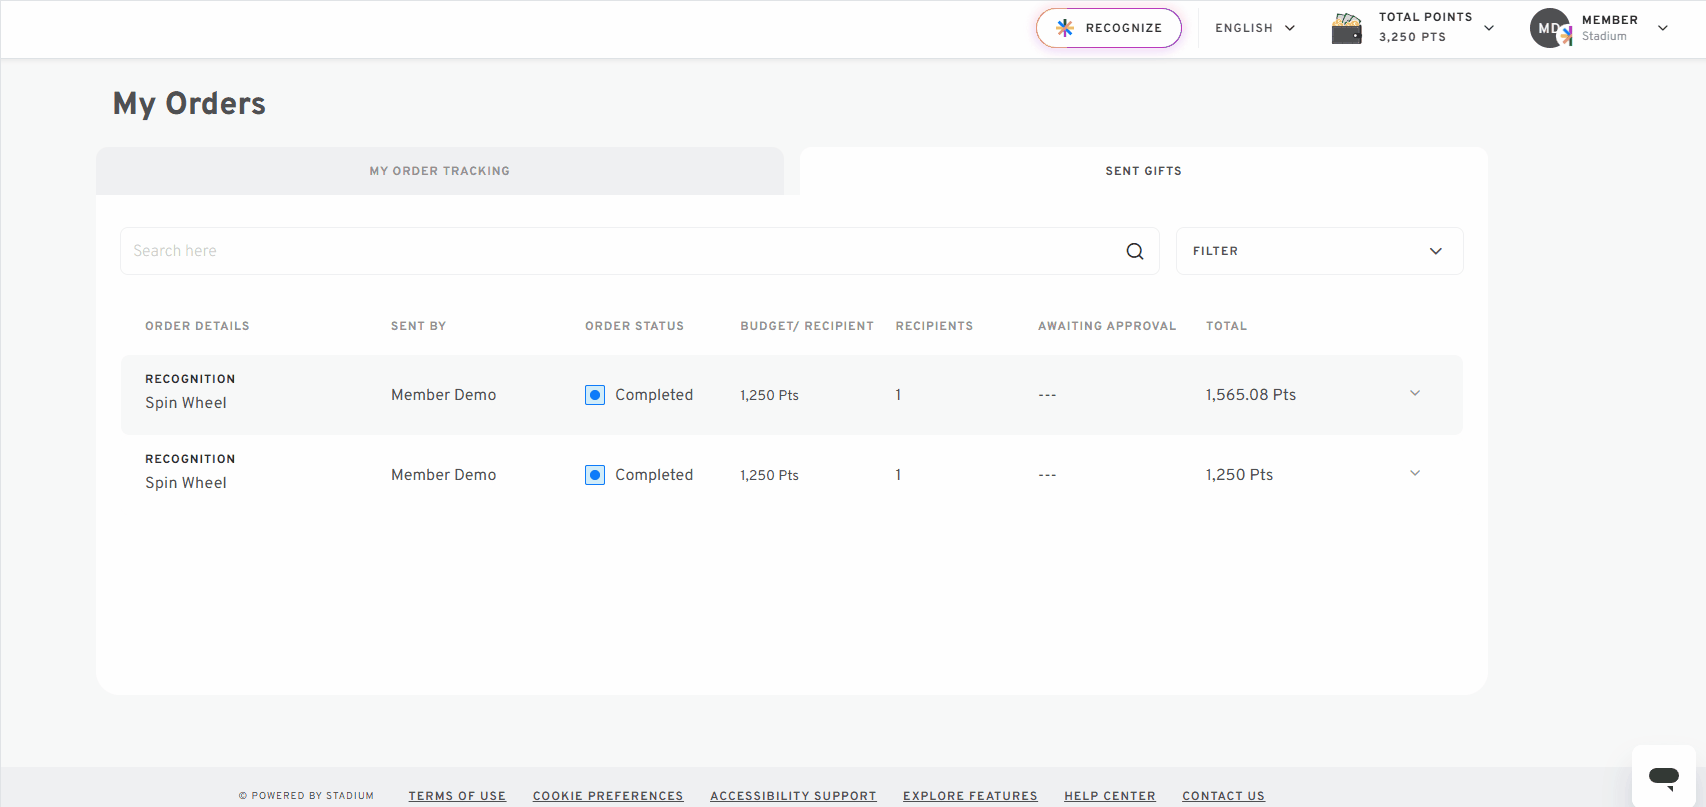Image resolution: width=1706 pixels, height=807 pixels.
Task: Open the chat widget bubble icon
Action: (1664, 776)
